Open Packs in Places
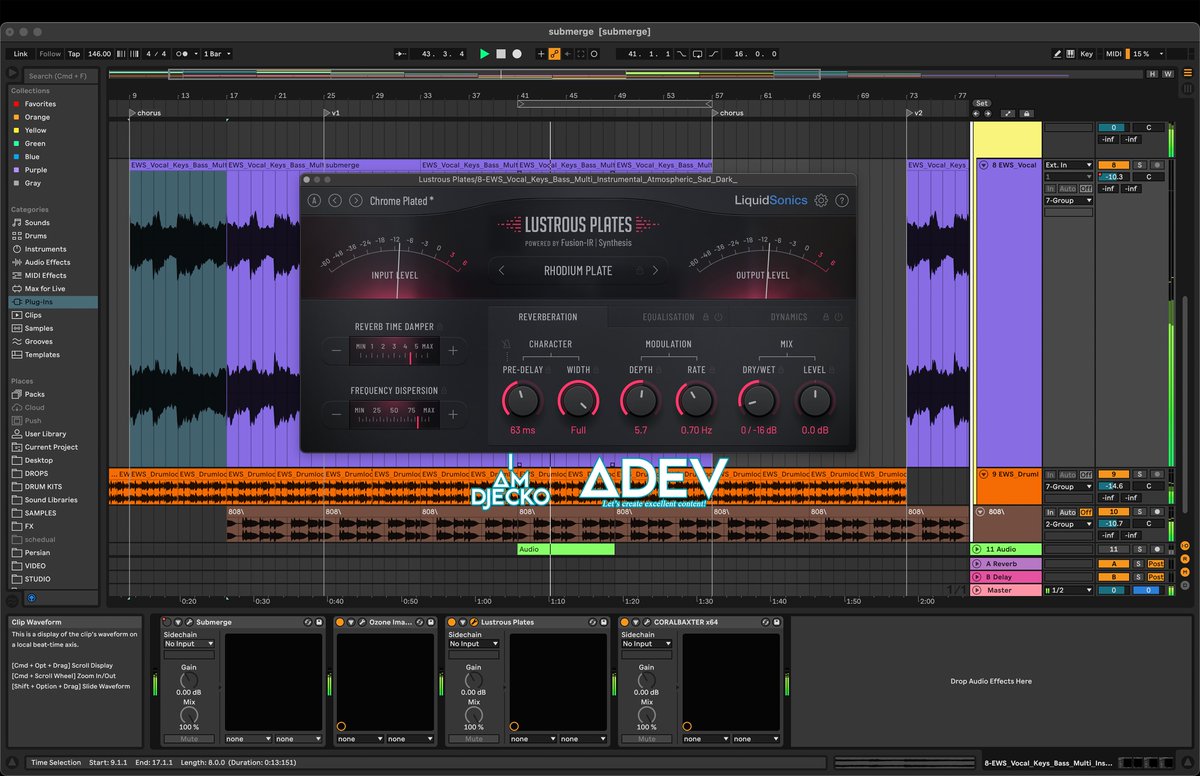1200x776 pixels. coord(34,394)
